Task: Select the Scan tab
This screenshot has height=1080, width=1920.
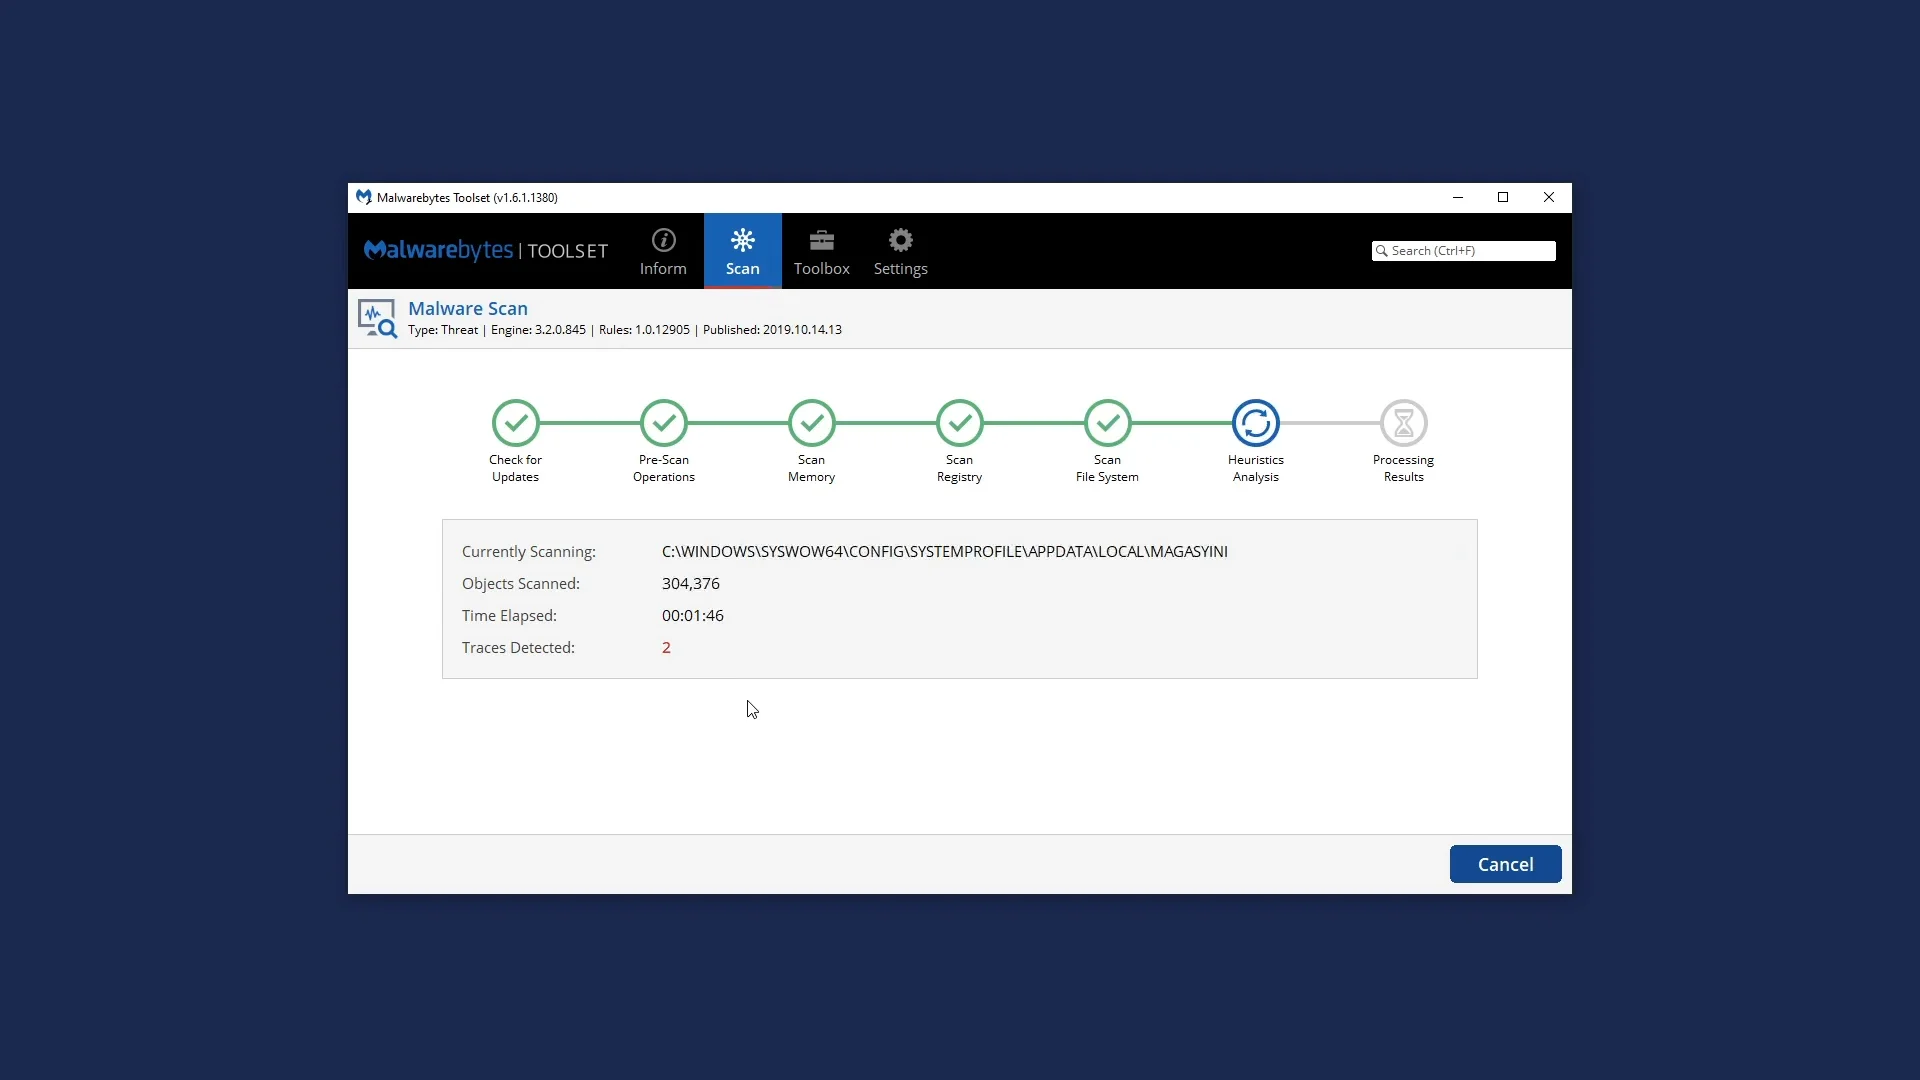Action: [742, 251]
